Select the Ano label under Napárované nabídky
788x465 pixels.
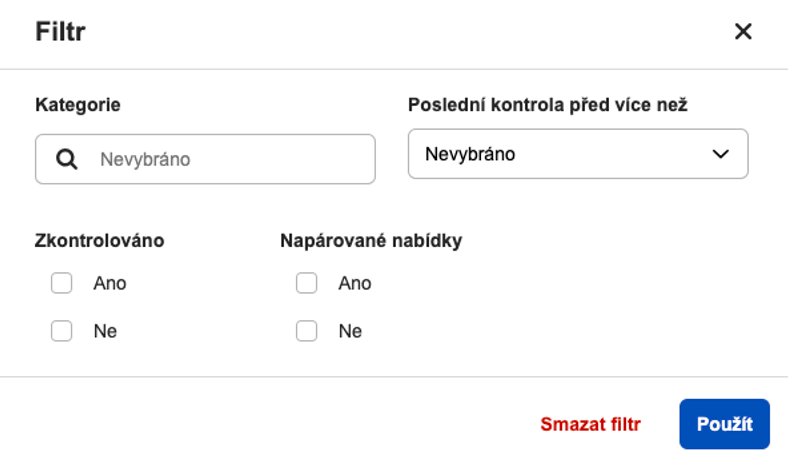click(x=355, y=283)
